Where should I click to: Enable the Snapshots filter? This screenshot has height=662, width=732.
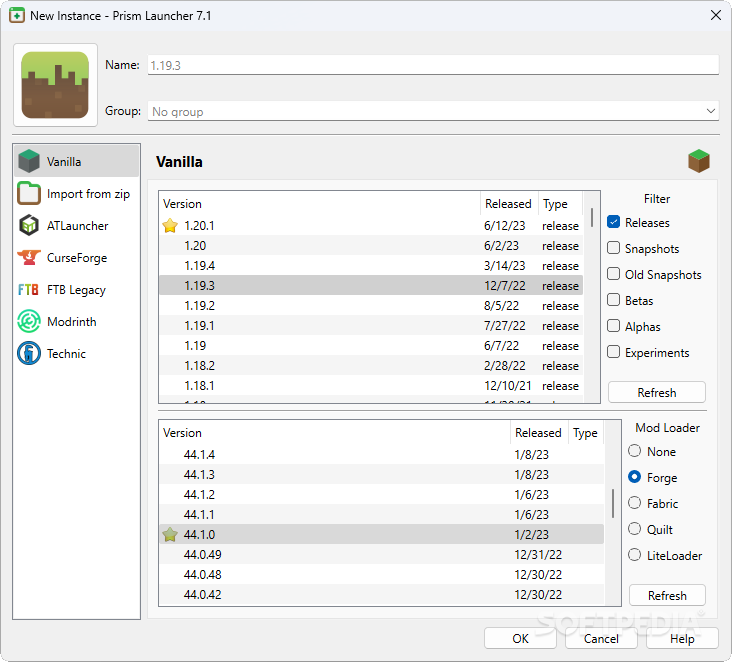coord(613,248)
